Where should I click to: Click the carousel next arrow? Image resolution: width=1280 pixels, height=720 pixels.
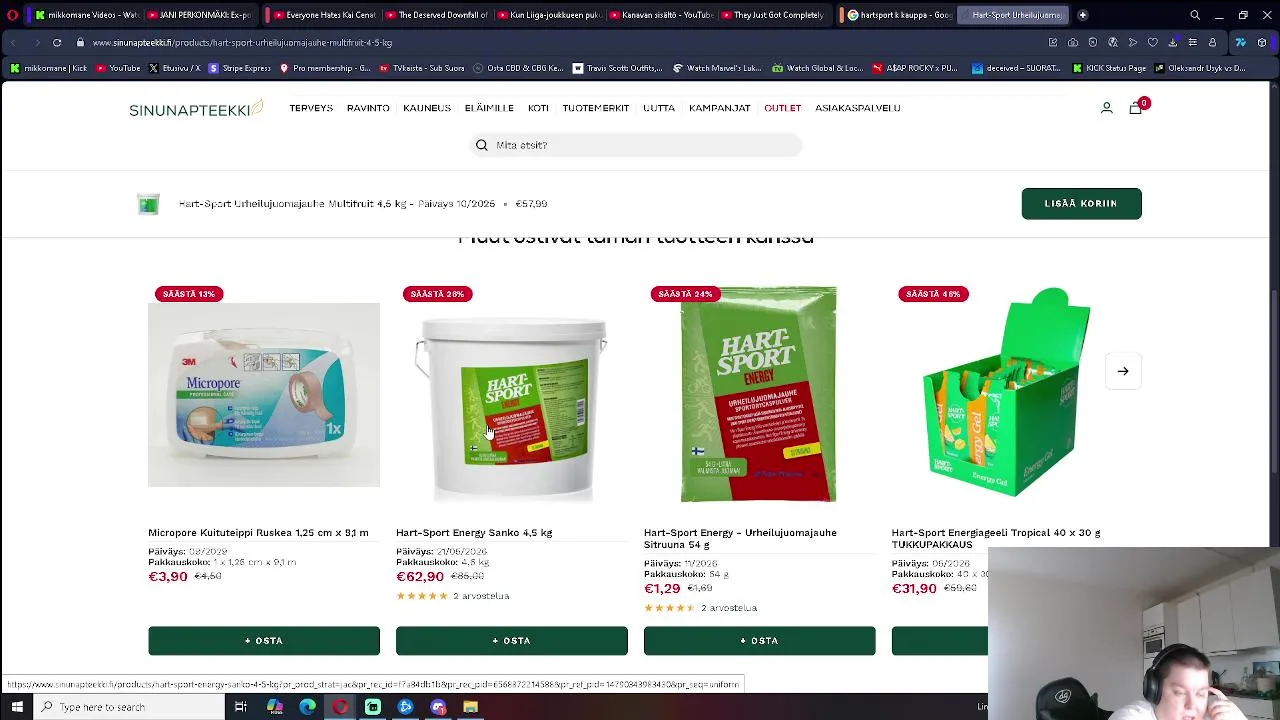[1123, 371]
